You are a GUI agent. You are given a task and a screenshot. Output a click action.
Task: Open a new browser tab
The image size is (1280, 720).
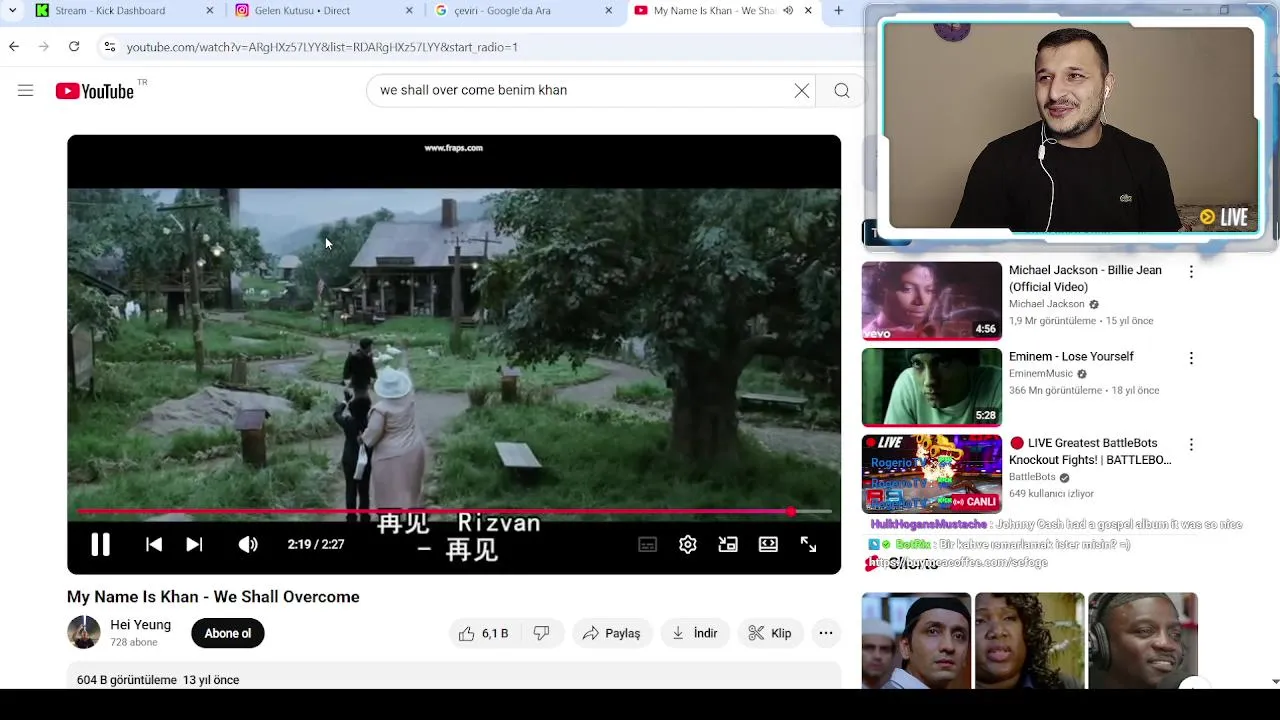pos(838,11)
